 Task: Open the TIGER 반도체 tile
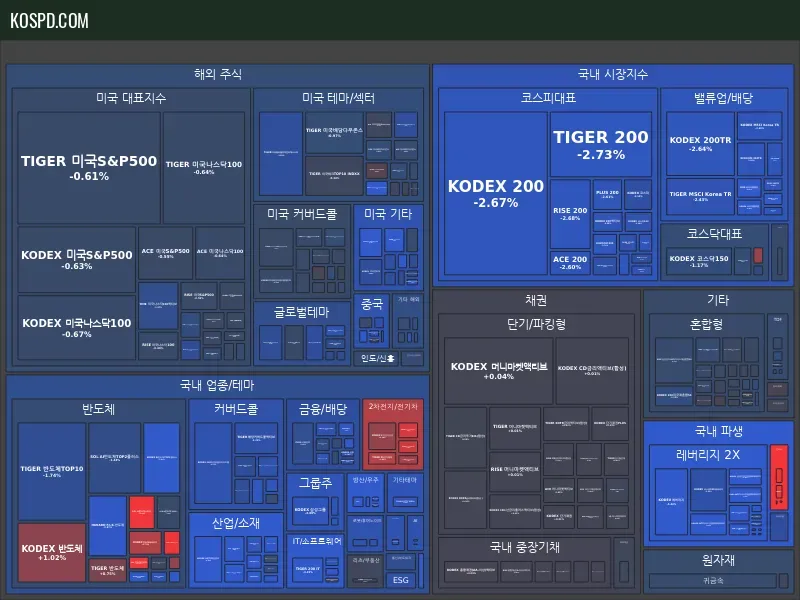click(x=107, y=570)
